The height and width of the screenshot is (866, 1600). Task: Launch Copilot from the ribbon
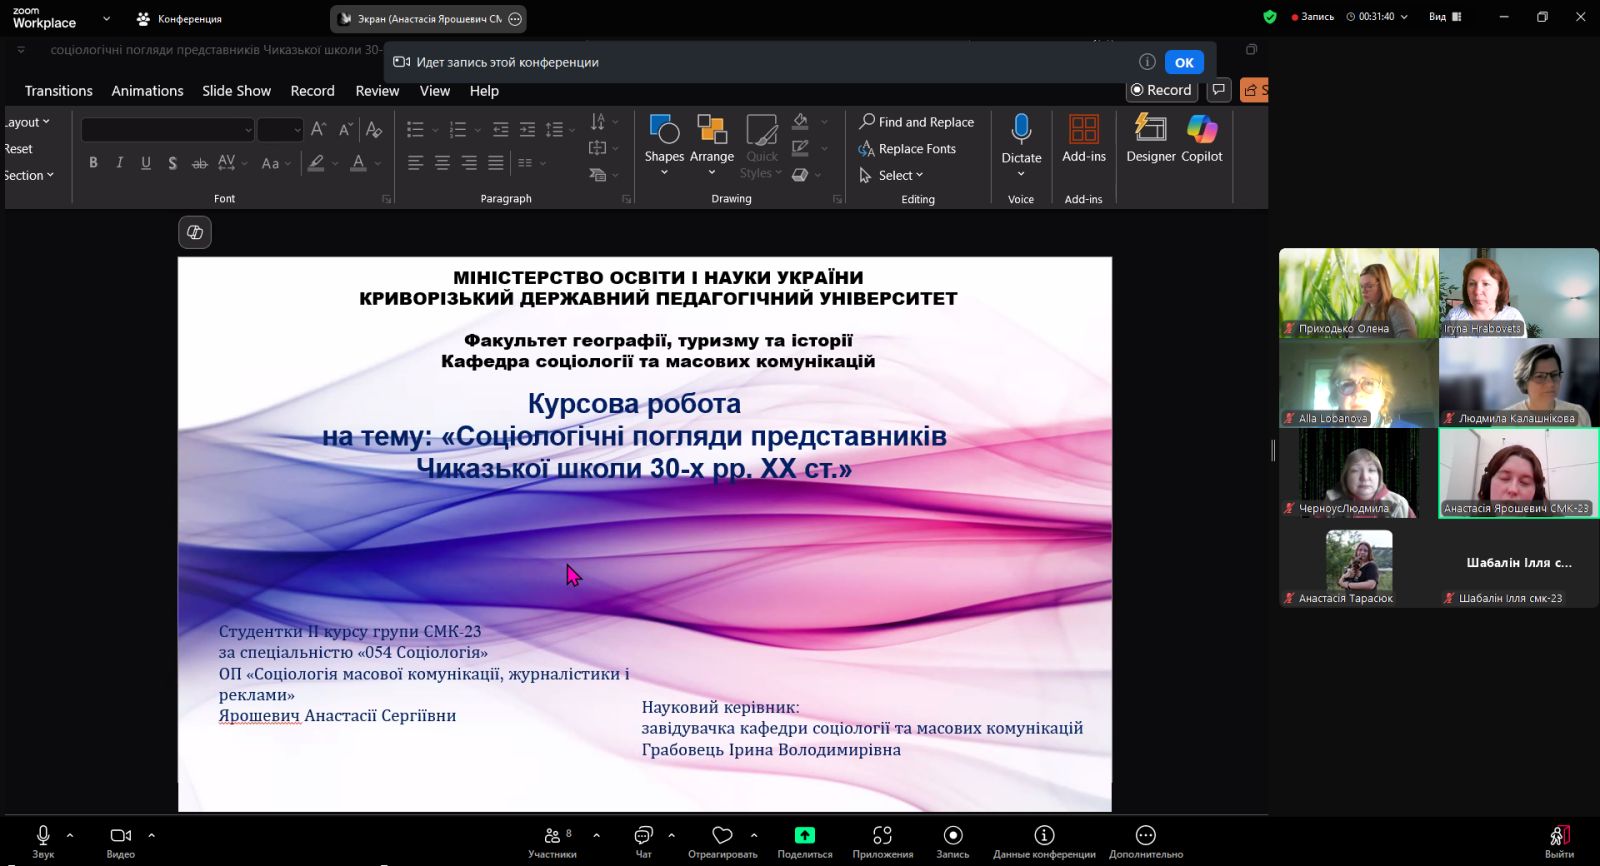tap(1201, 138)
